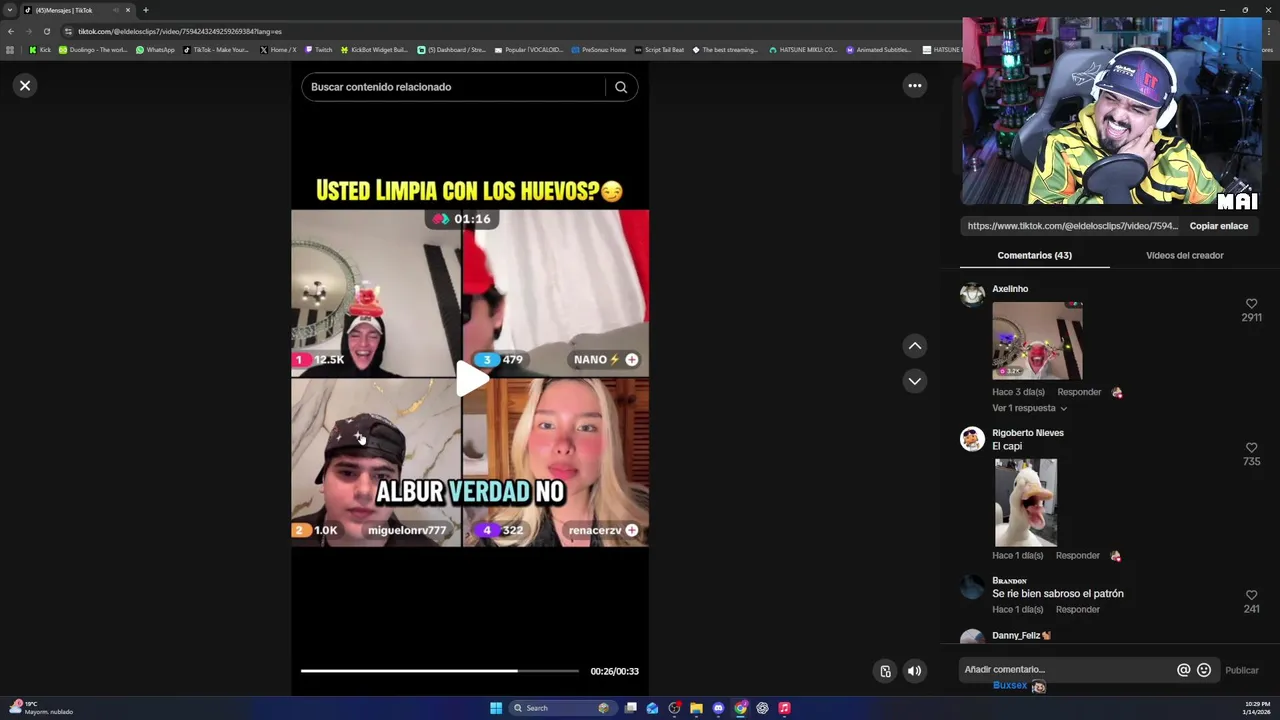Go to previous video with up arrow

[914, 346]
